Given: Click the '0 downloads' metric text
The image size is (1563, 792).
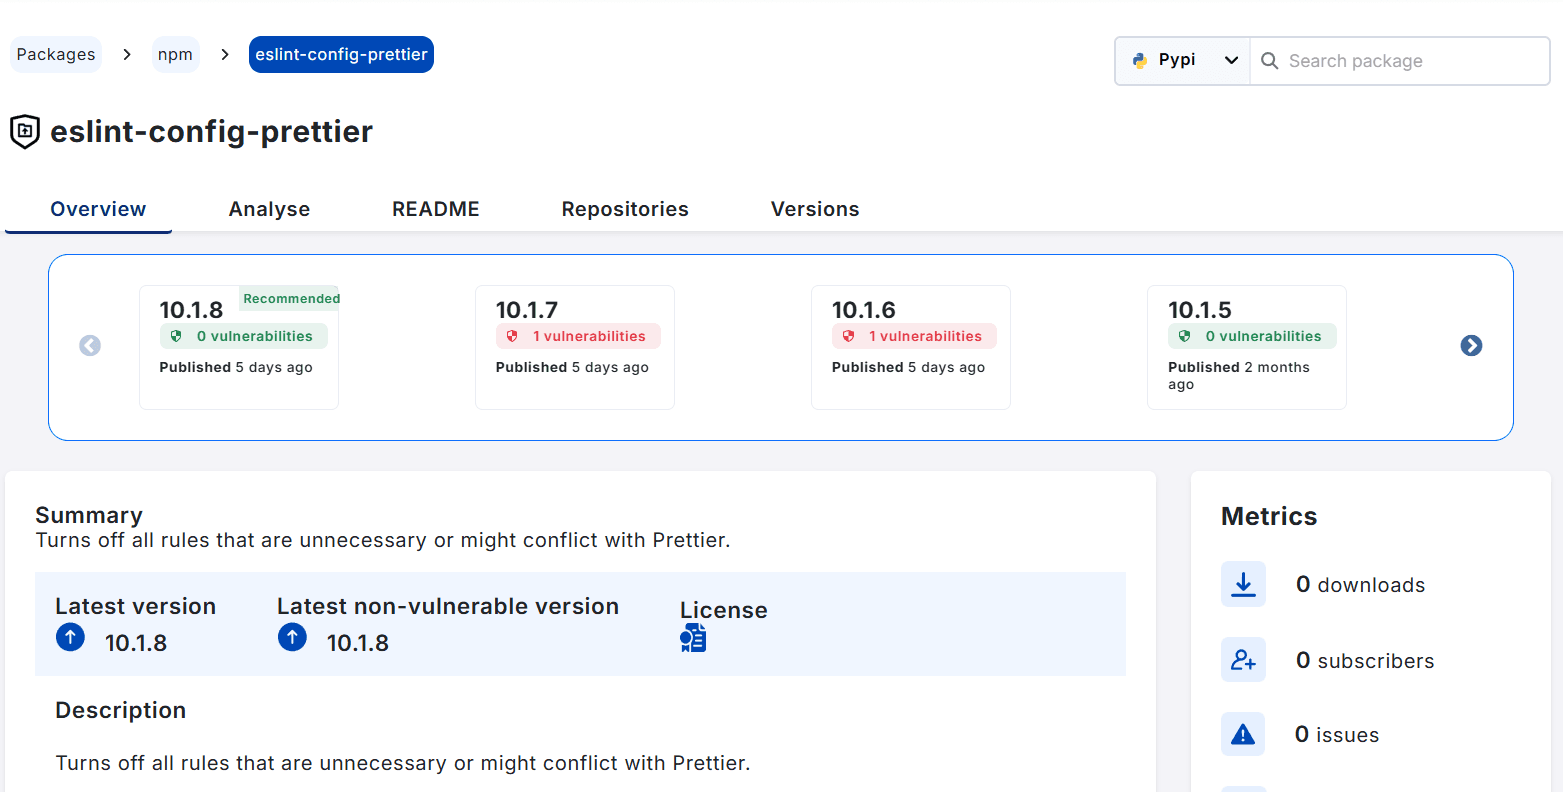Looking at the screenshot, I should tap(1360, 585).
